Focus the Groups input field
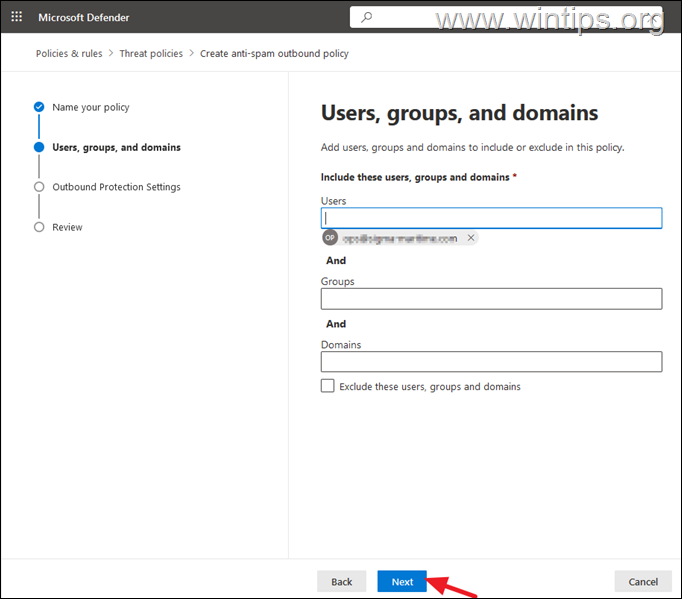The width and height of the screenshot is (682, 599). pos(491,299)
